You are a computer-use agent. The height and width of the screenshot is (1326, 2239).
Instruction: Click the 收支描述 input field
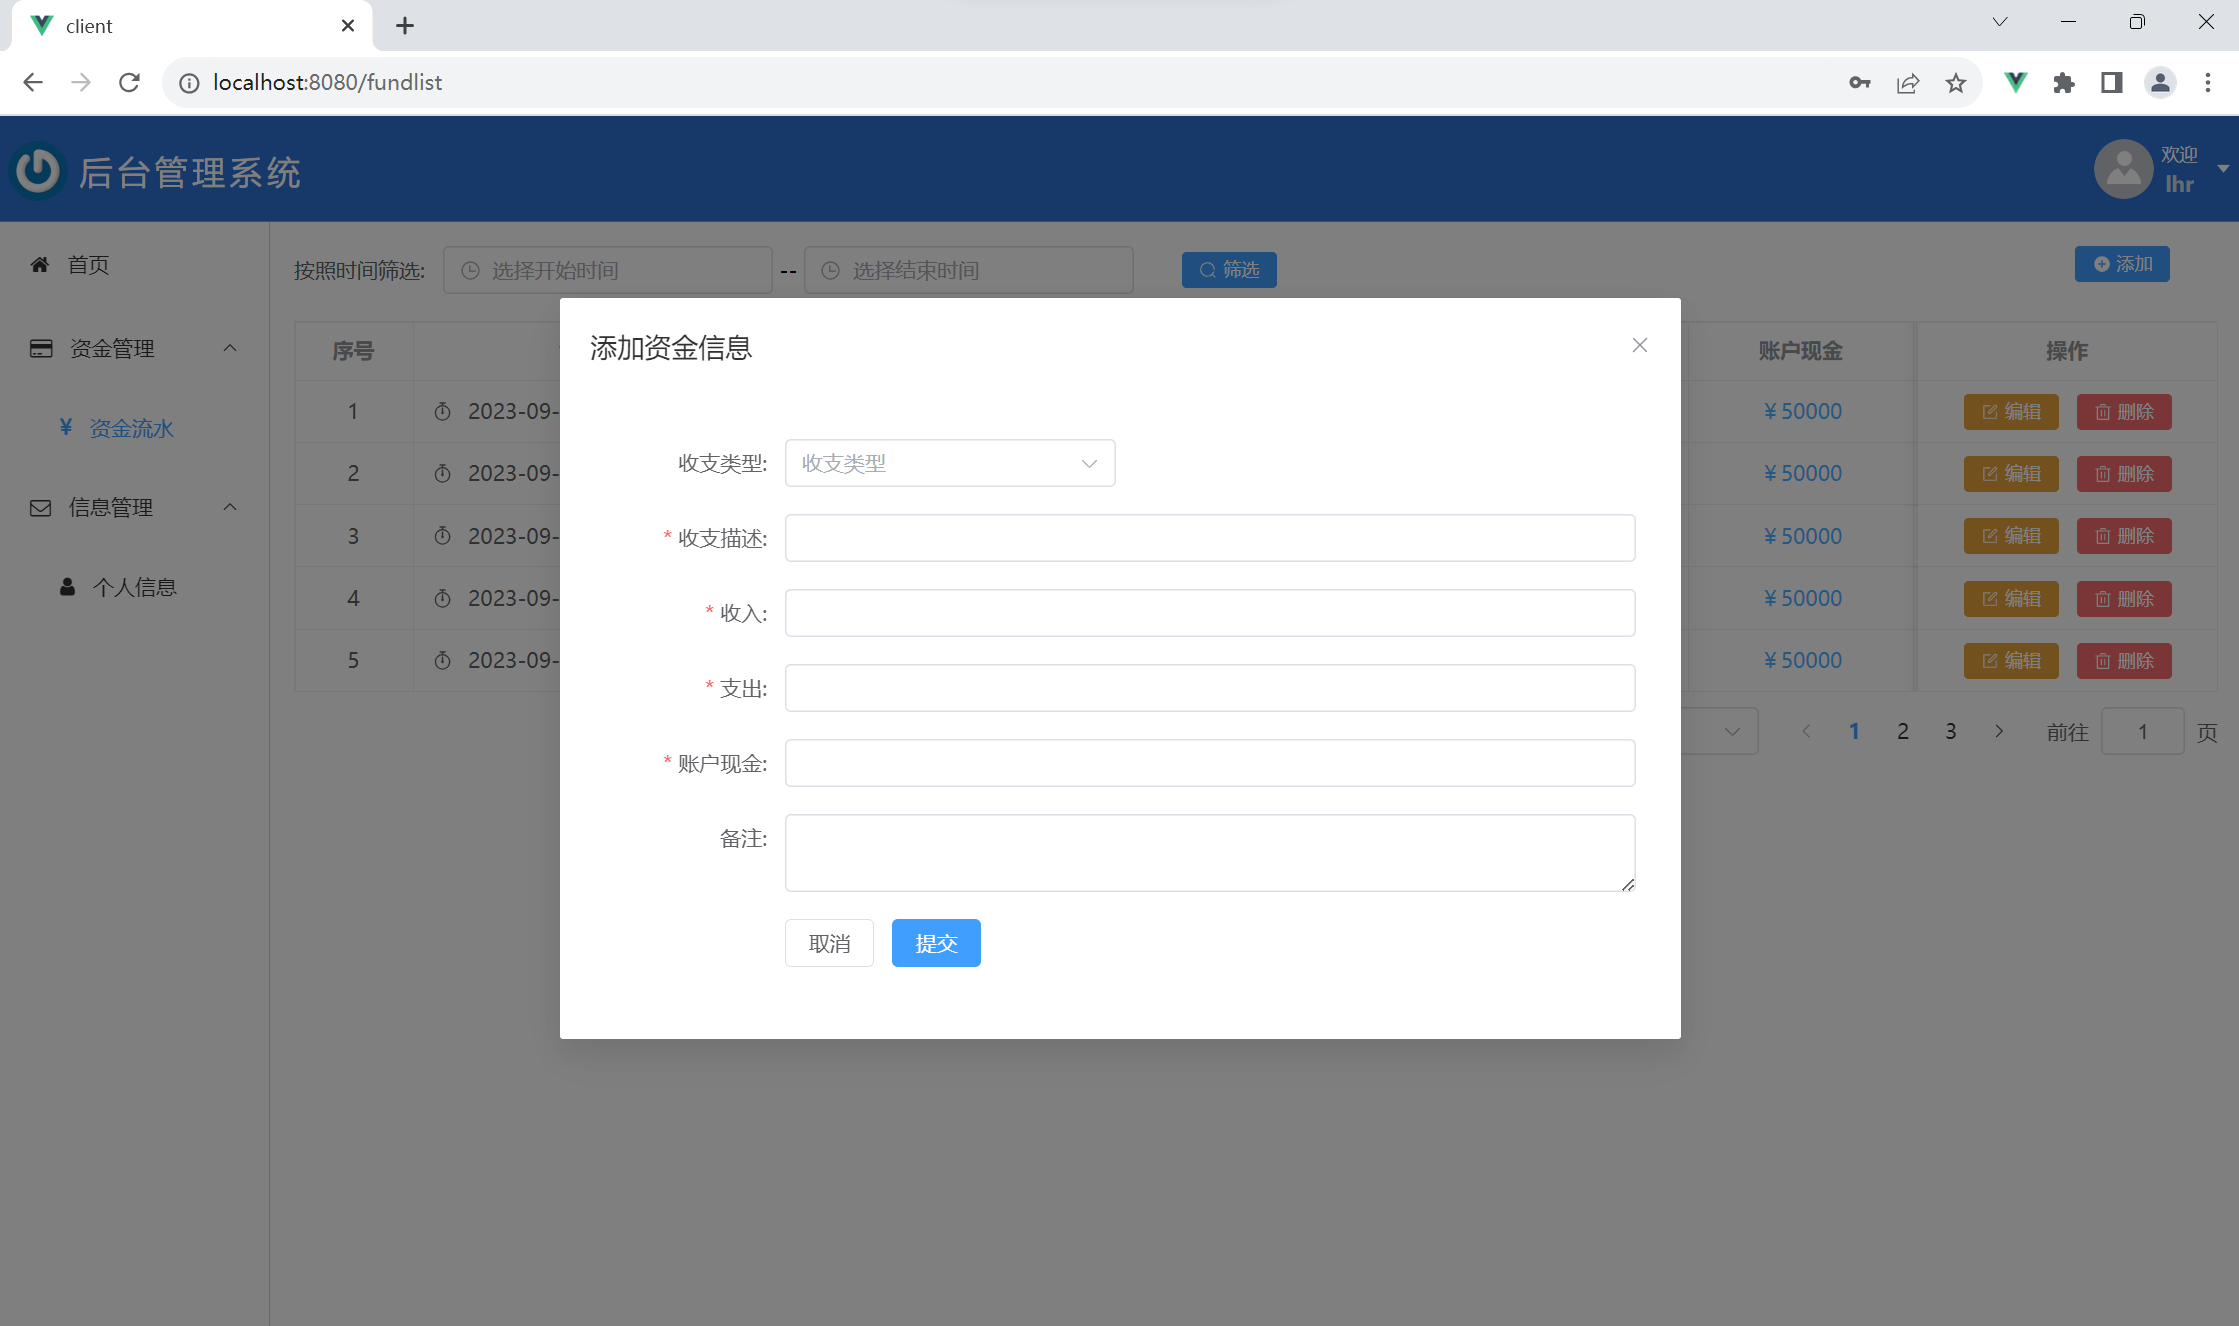pos(1209,538)
